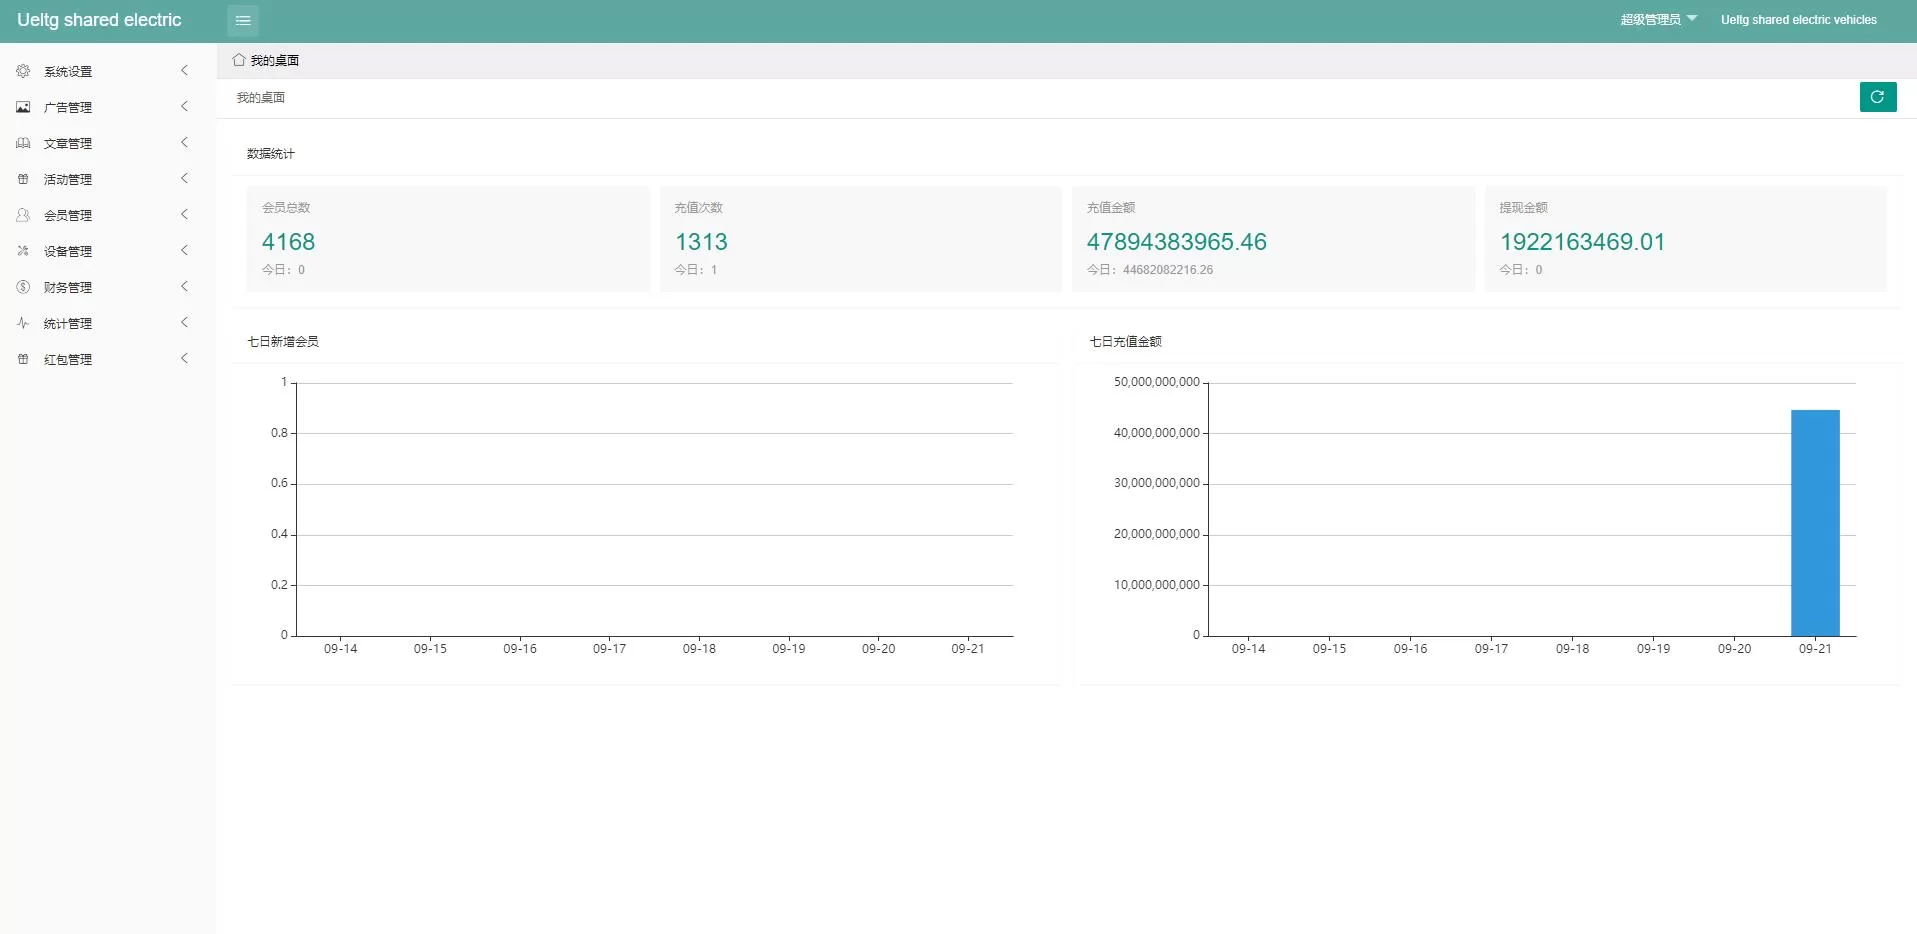Click the user icon beside 会员管理
This screenshot has width=1917, height=934.
click(x=23, y=215)
